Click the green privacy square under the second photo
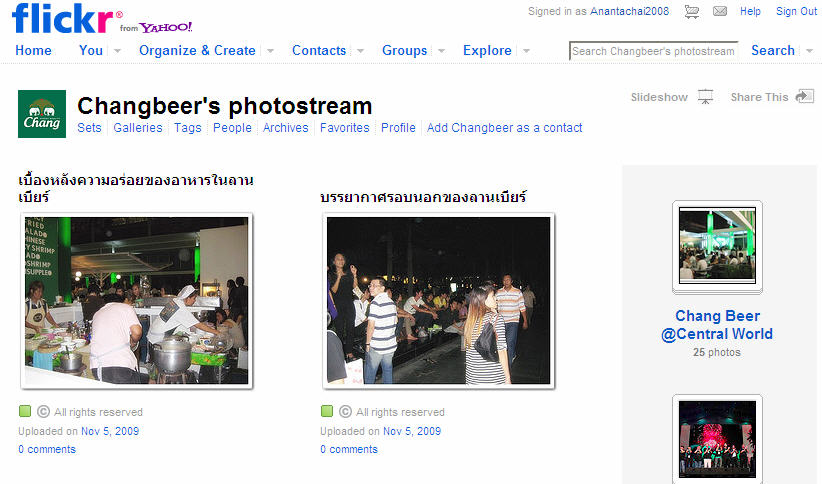The width and height of the screenshot is (822, 484). click(327, 412)
